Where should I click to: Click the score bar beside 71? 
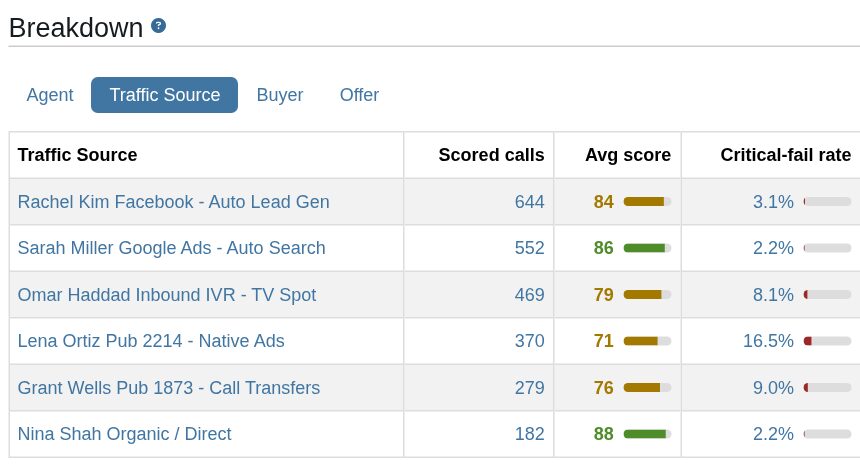pyautogui.click(x=647, y=341)
